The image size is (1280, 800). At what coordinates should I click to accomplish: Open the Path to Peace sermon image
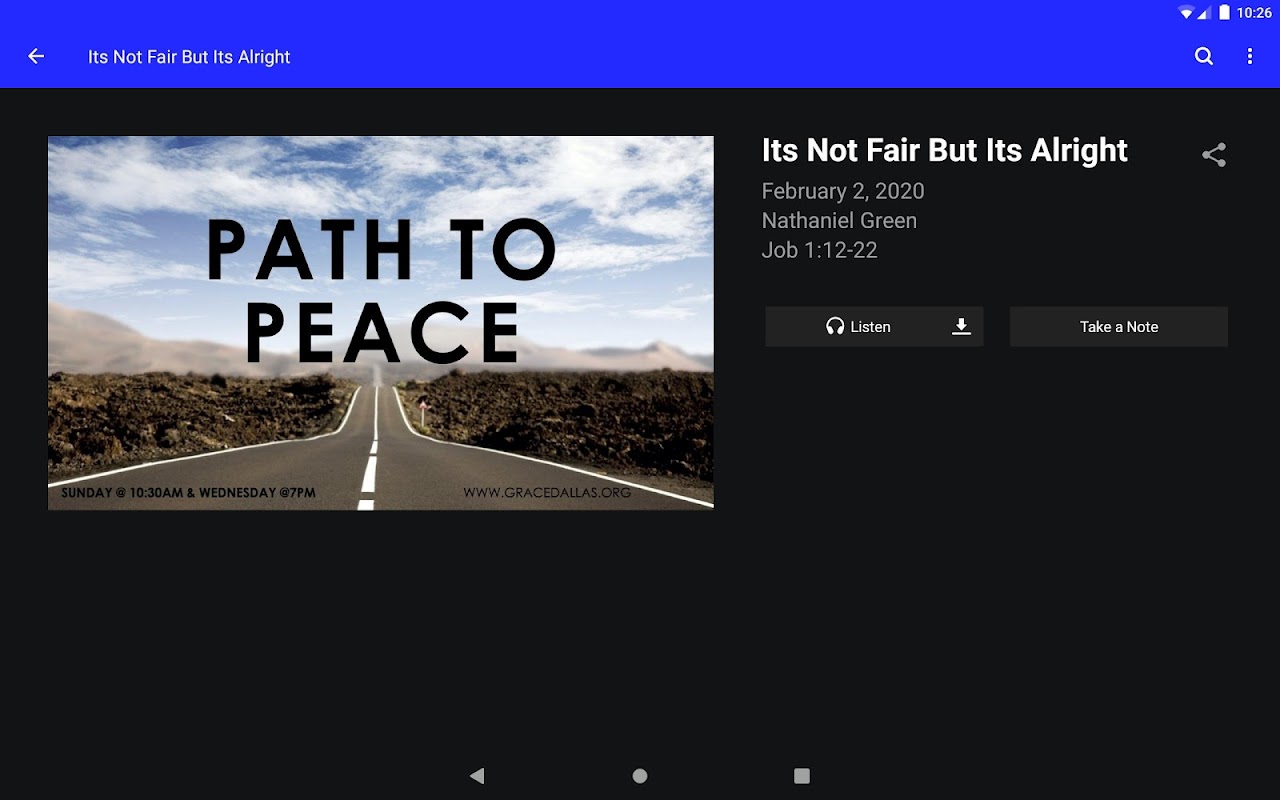pos(381,323)
